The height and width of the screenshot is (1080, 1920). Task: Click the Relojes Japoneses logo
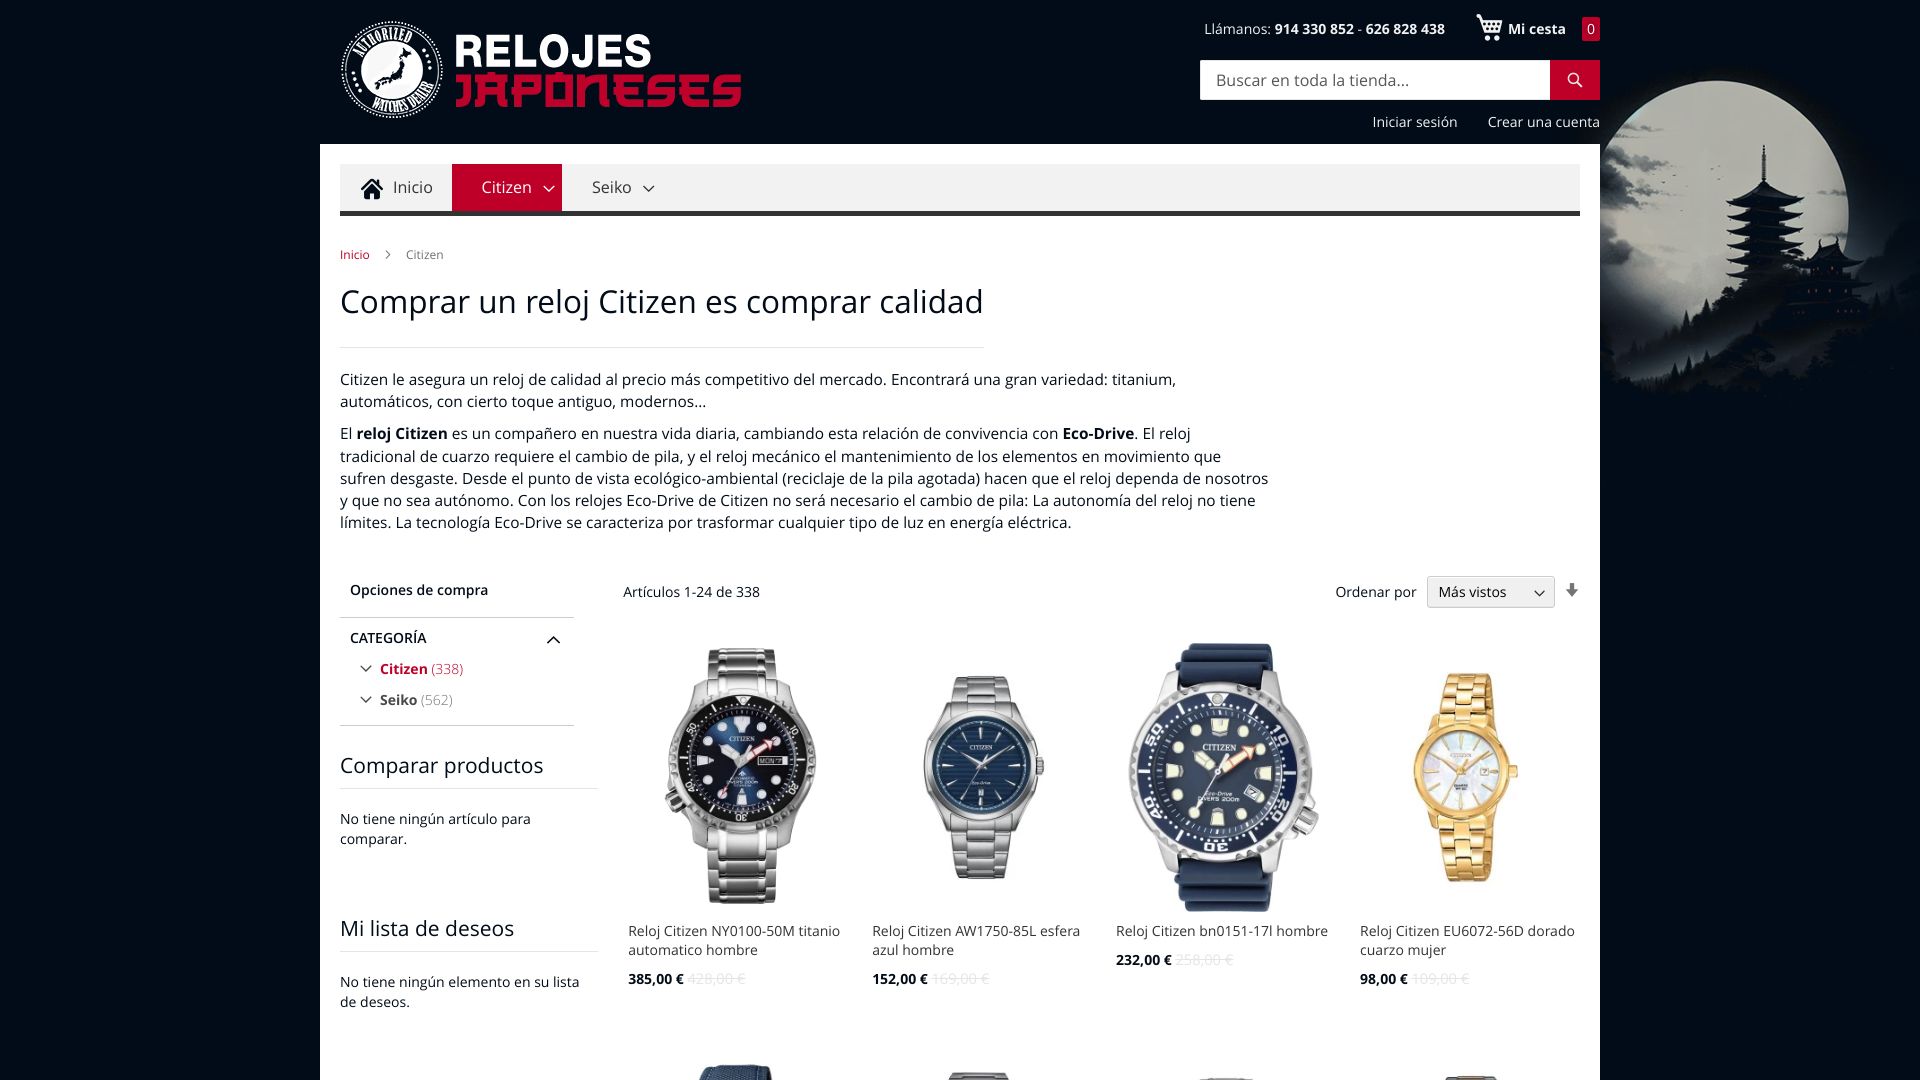click(541, 70)
